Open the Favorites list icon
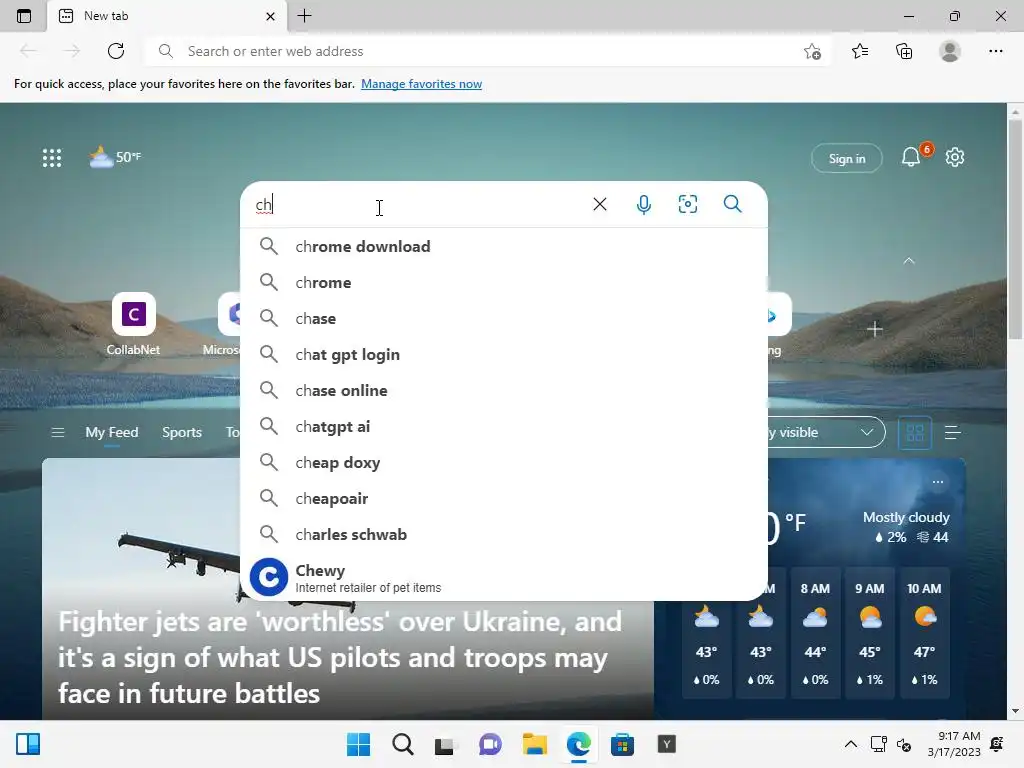 click(859, 51)
